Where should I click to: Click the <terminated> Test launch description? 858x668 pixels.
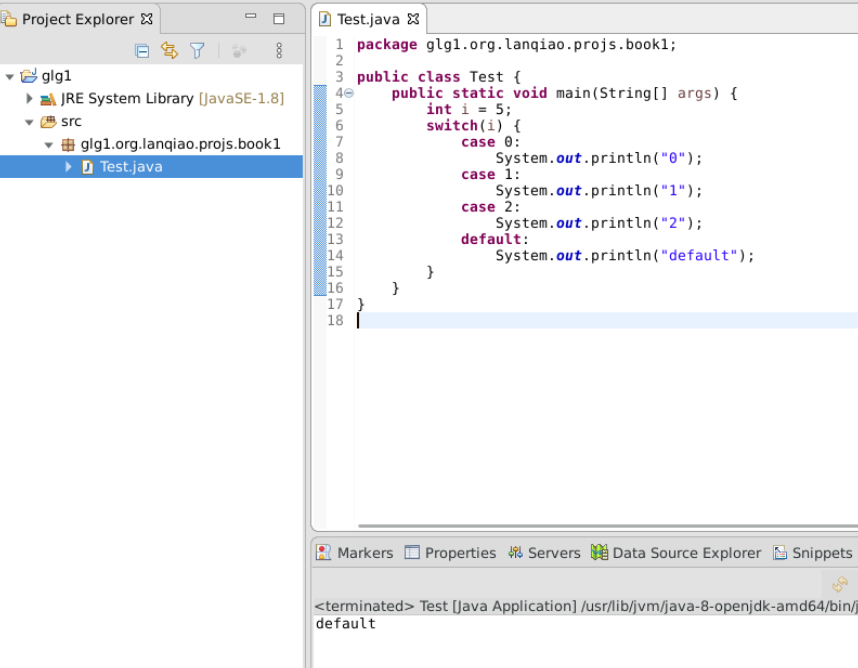[586, 606]
